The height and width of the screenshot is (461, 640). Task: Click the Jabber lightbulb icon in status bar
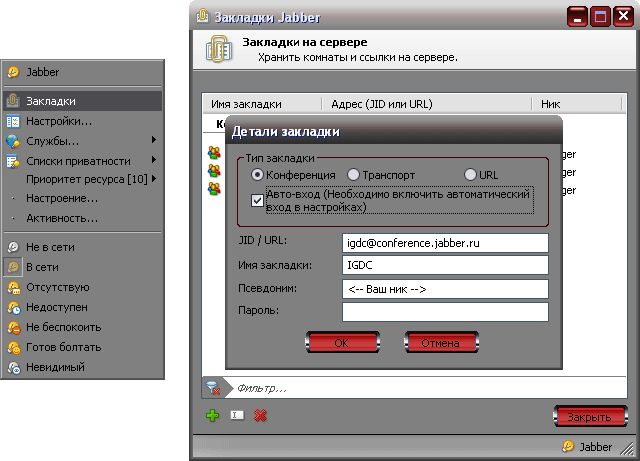(x=568, y=446)
